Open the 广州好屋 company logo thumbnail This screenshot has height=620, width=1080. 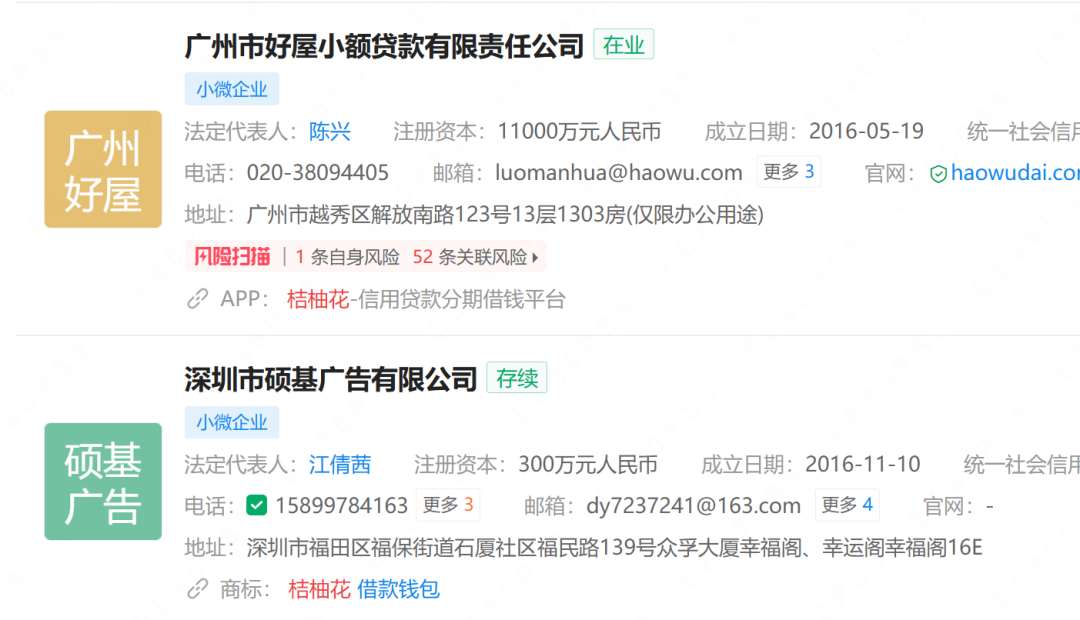click(103, 169)
